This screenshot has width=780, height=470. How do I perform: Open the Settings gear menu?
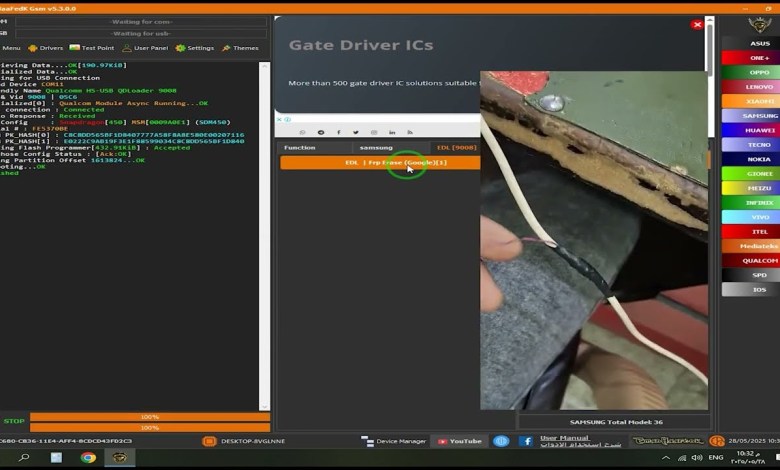(195, 48)
